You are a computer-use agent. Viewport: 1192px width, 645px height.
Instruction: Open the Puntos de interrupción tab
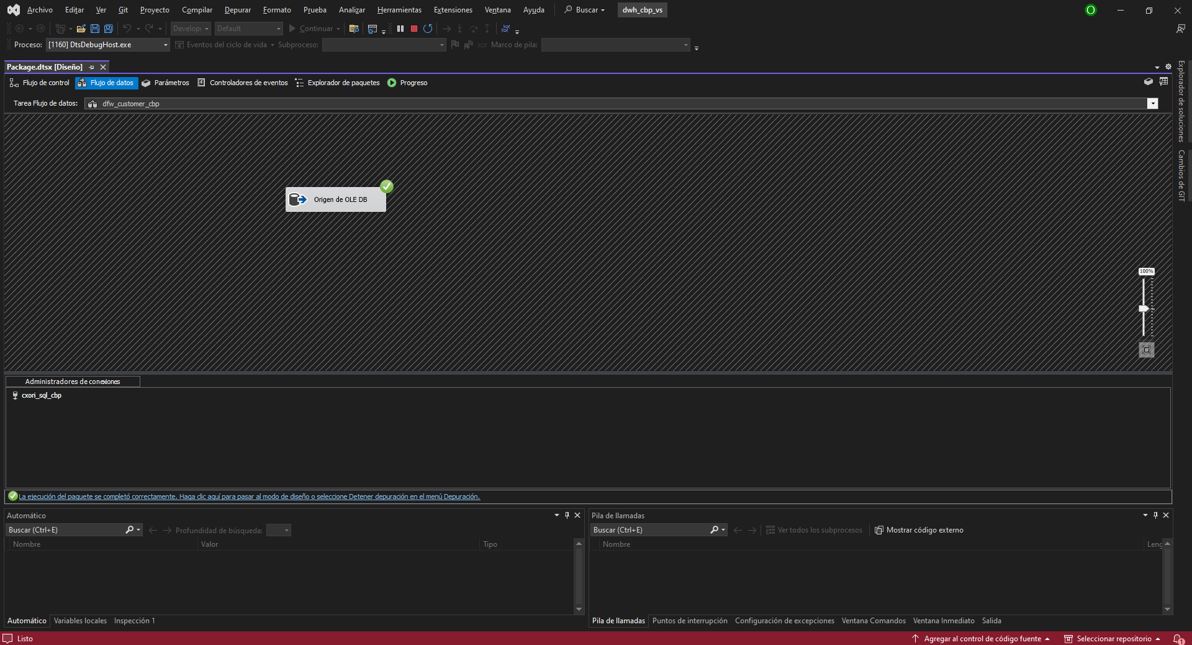point(690,621)
